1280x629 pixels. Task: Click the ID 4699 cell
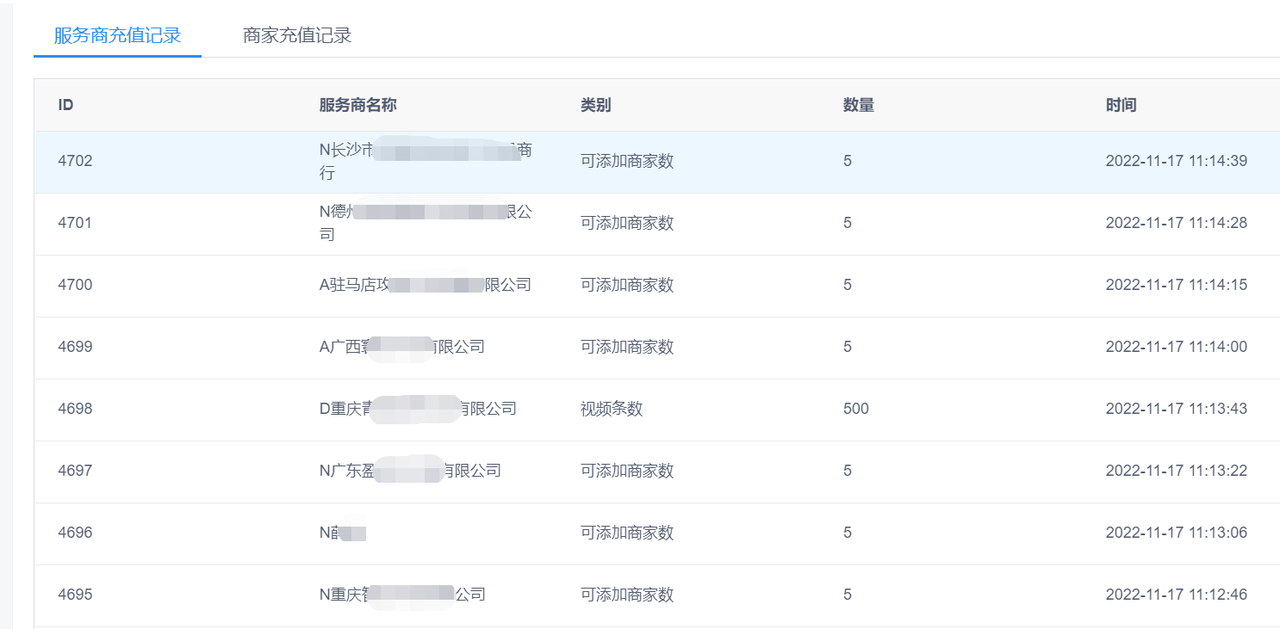click(75, 347)
